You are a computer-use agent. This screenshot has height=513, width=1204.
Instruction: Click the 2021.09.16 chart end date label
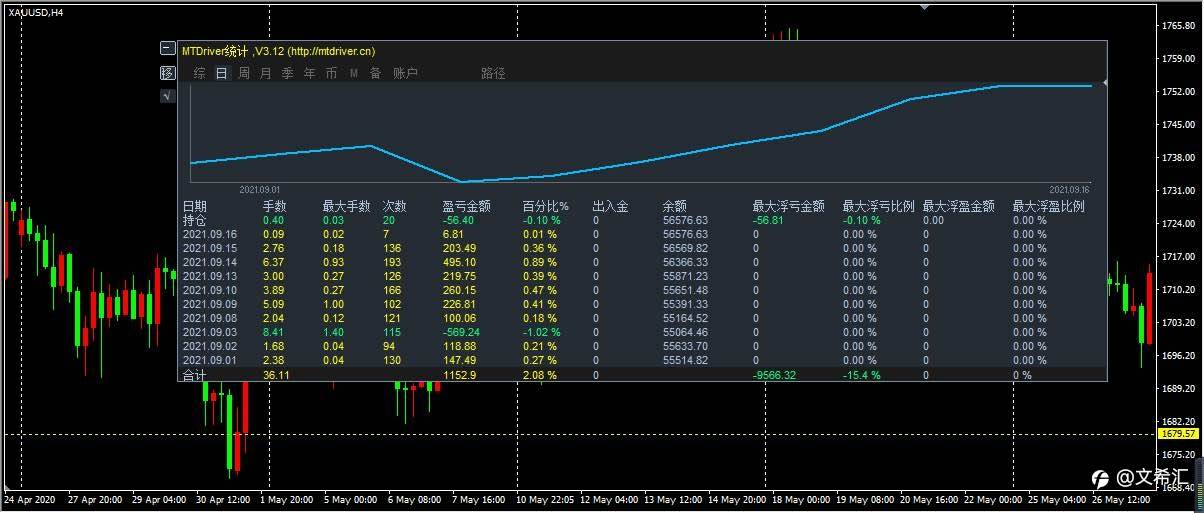[1069, 189]
